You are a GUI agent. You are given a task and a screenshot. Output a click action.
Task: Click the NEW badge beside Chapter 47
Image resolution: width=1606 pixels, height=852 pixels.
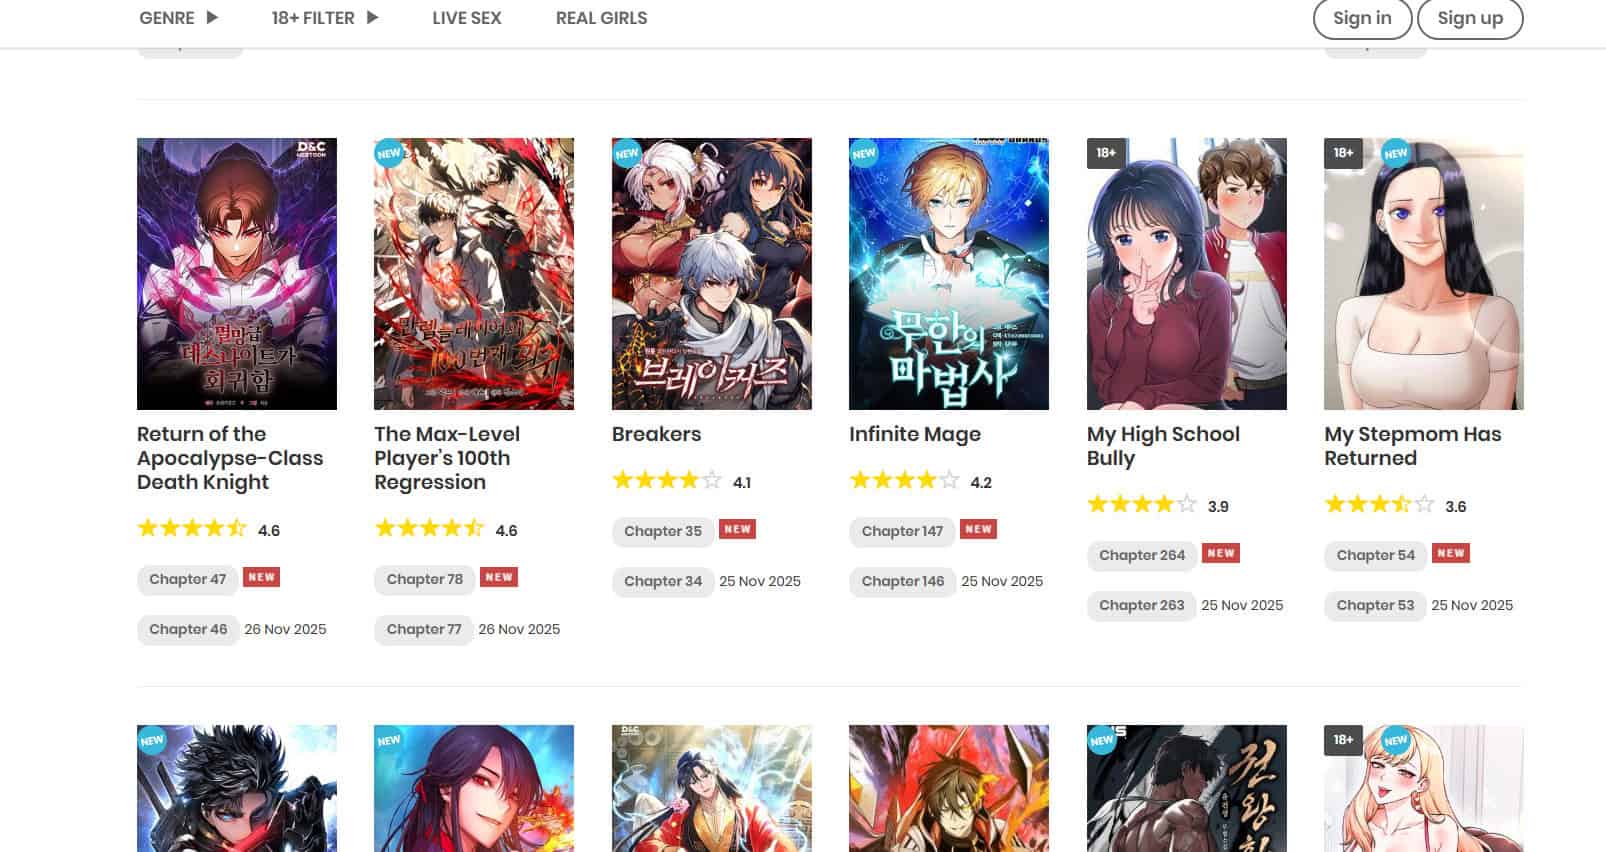tap(262, 577)
